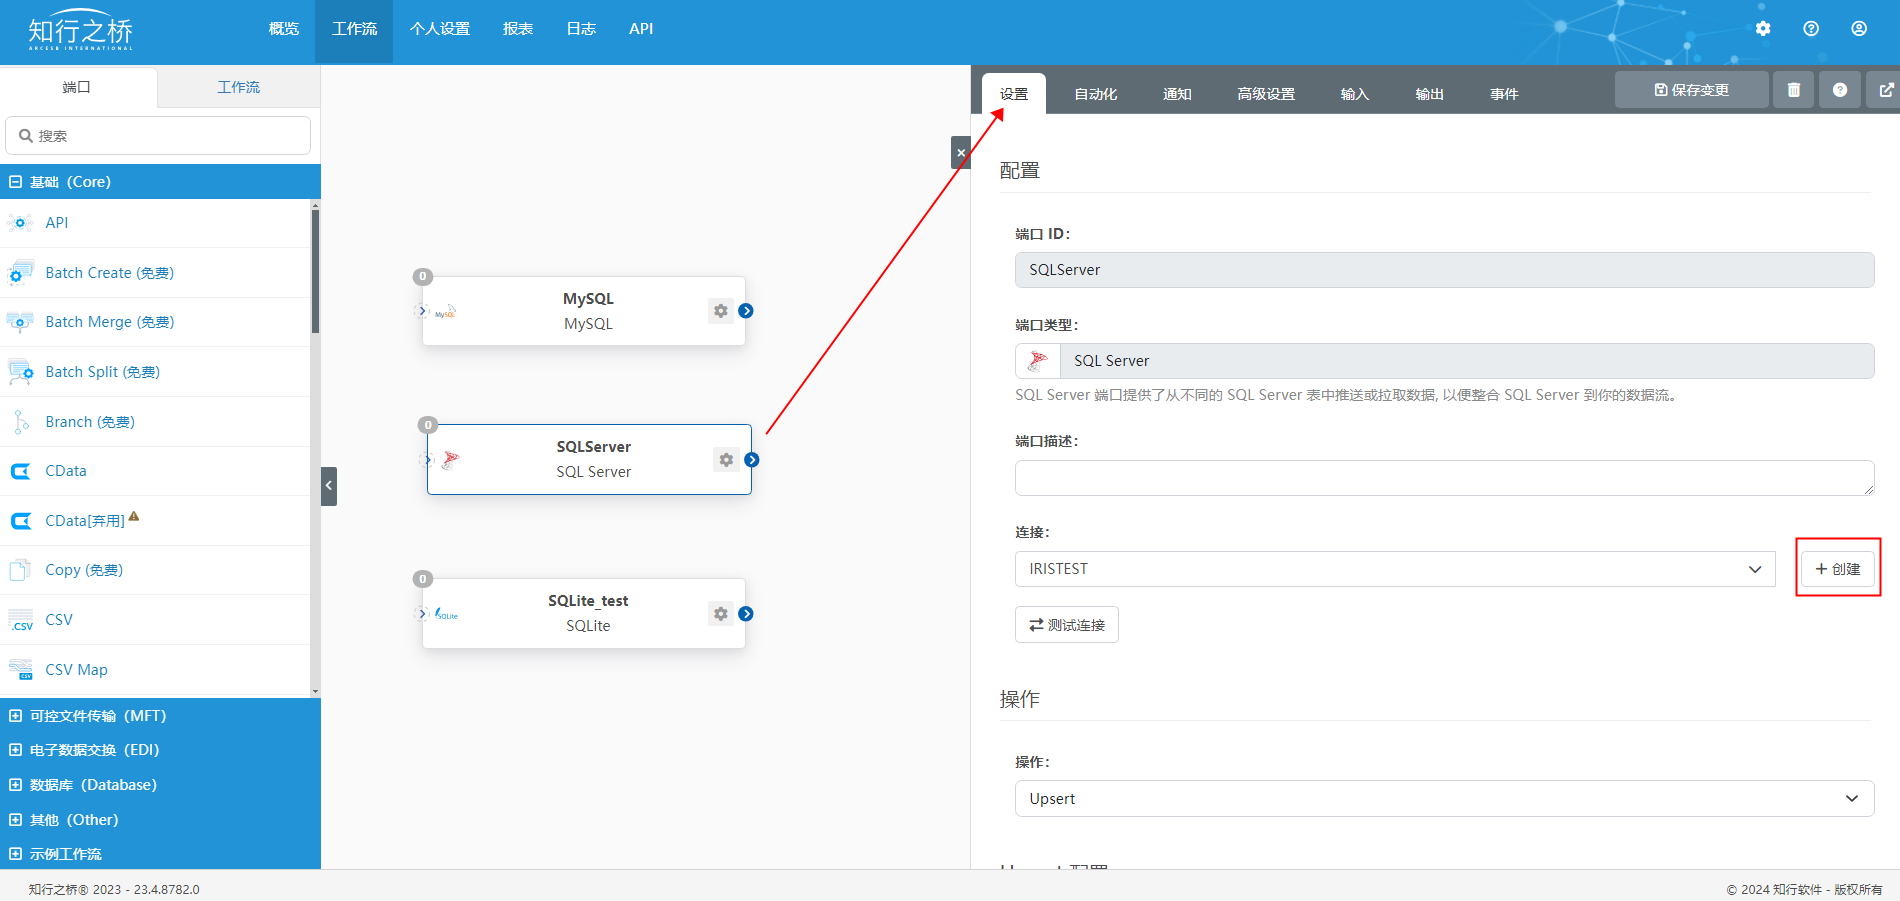Click MySQL connector input arrow
This screenshot has width=1900, height=901.
pos(422,311)
